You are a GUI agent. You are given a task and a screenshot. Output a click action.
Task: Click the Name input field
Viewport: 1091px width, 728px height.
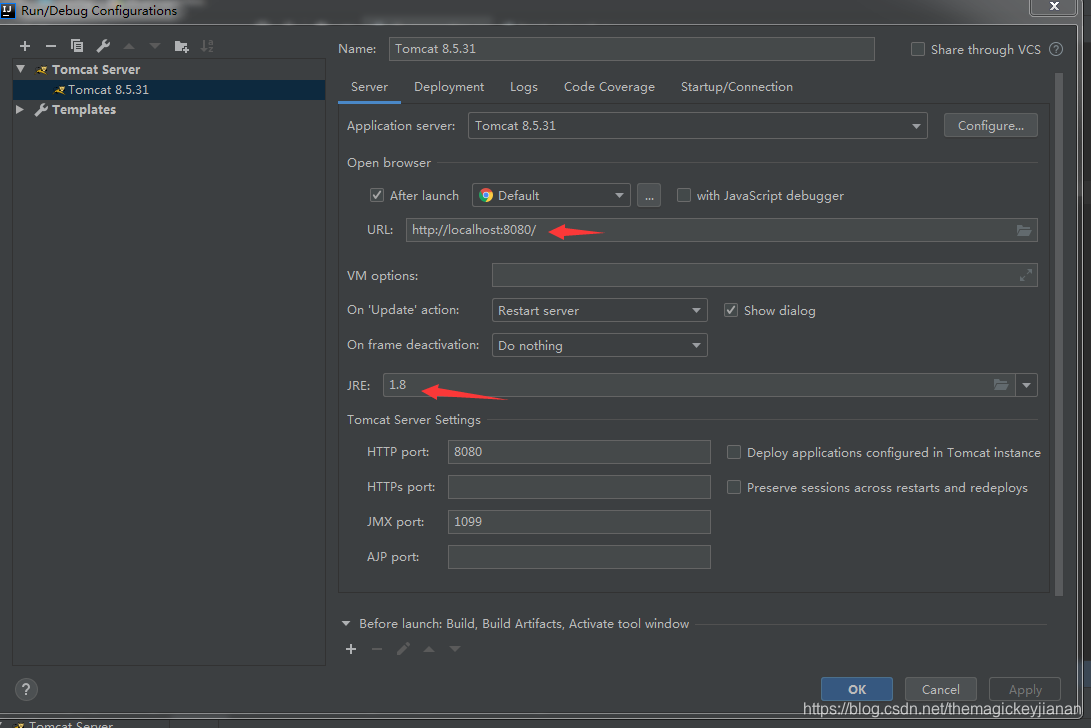[x=631, y=49]
